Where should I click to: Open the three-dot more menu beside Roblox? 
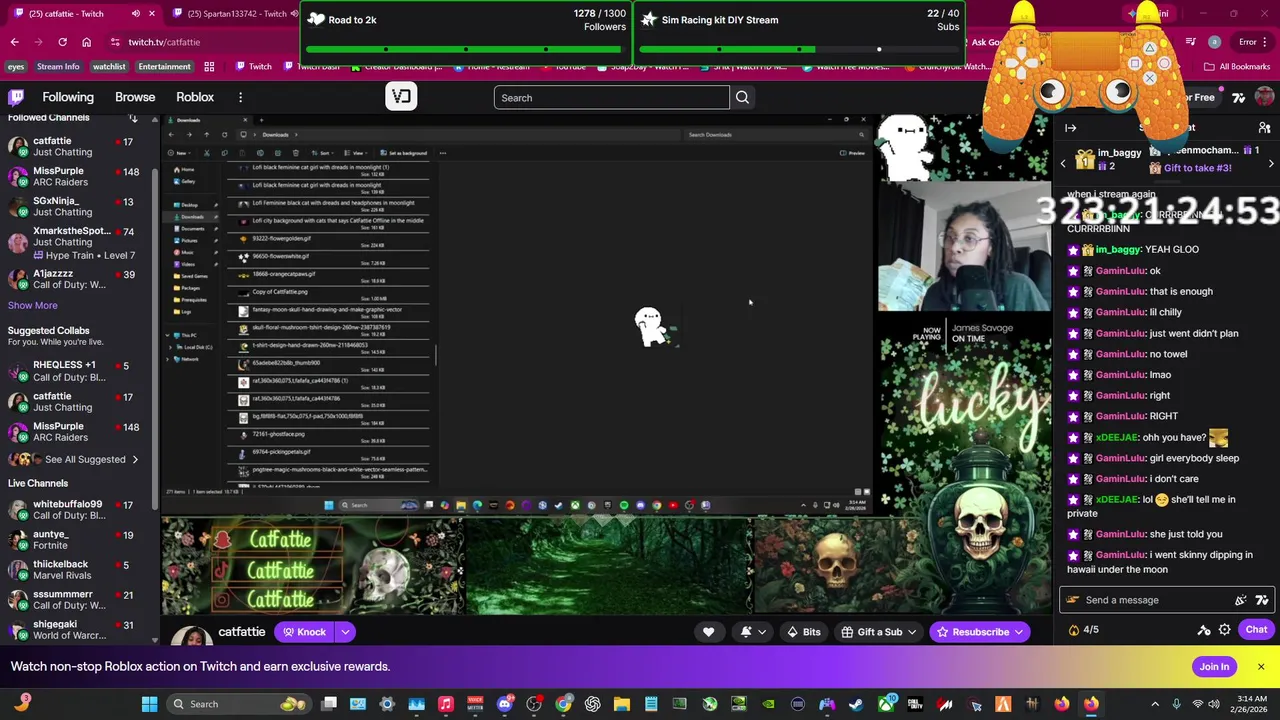[240, 97]
